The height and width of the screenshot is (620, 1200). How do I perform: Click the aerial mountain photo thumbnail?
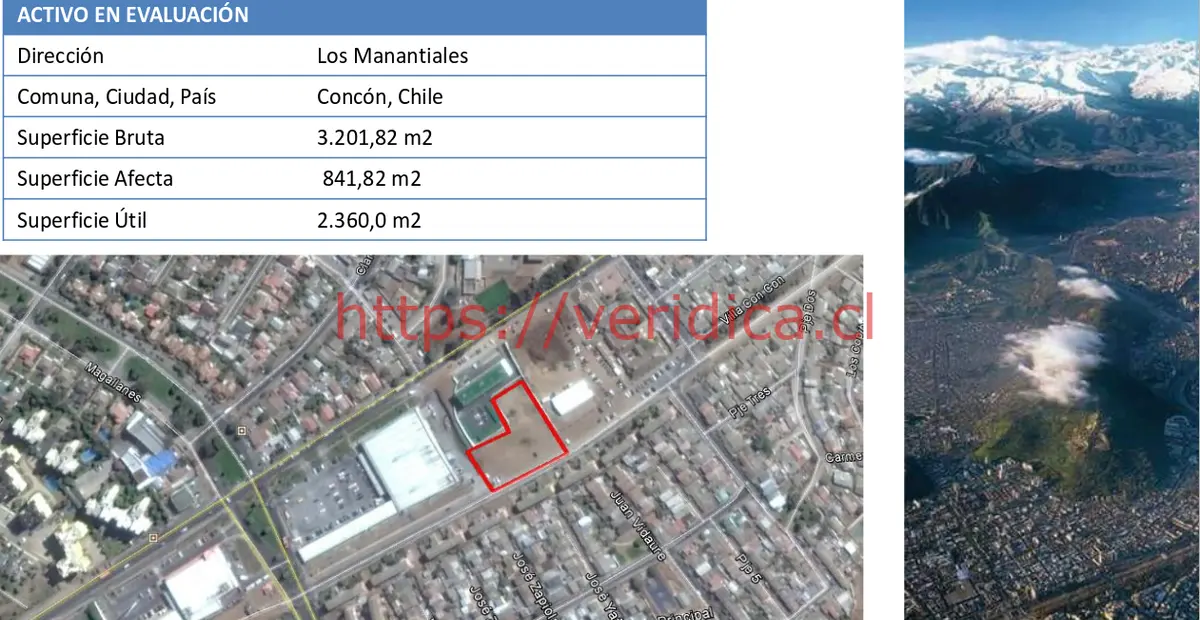(1050, 310)
